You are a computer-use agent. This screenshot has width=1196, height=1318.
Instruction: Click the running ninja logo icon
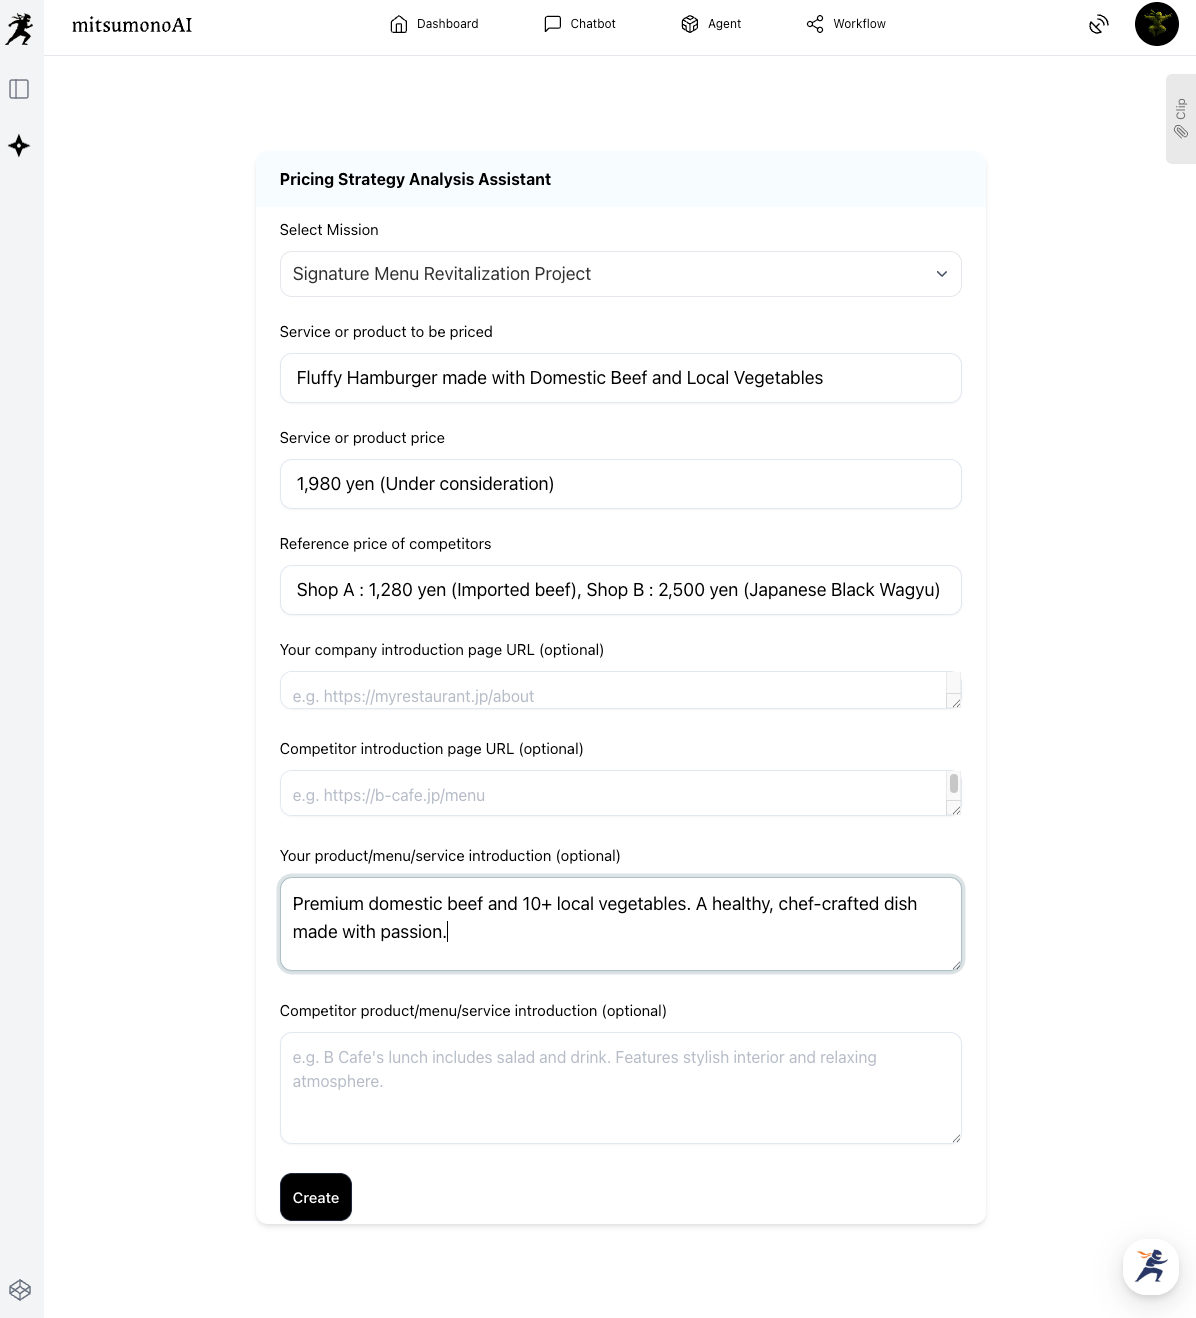pos(19,29)
